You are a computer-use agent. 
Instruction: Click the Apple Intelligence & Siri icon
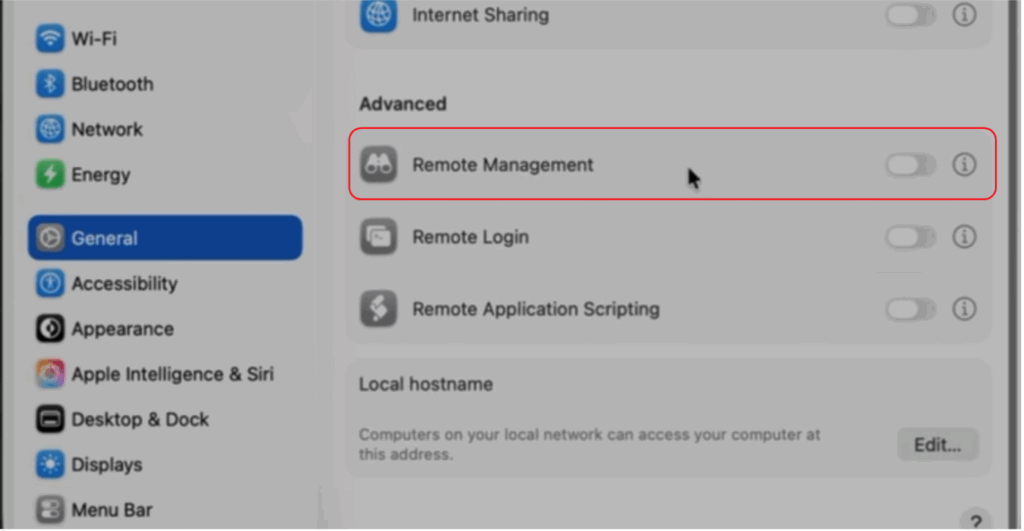50,374
